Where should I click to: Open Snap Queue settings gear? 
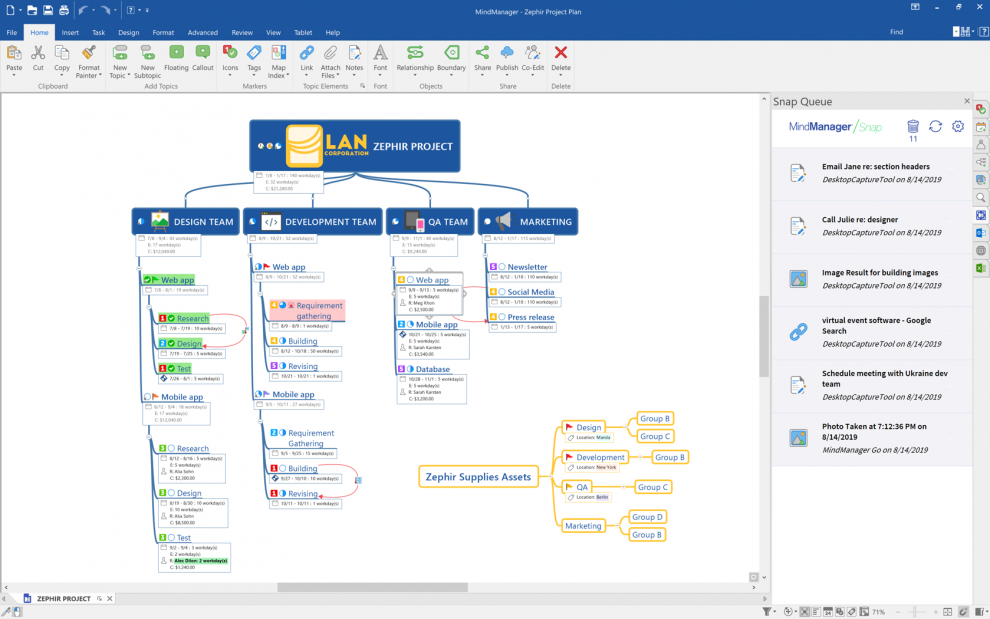(957, 127)
